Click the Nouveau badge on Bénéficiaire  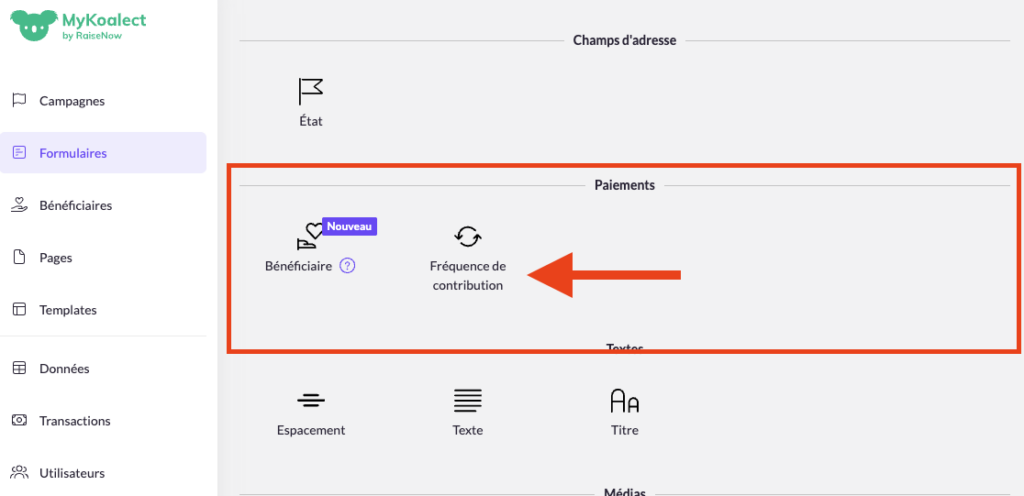coord(349,226)
